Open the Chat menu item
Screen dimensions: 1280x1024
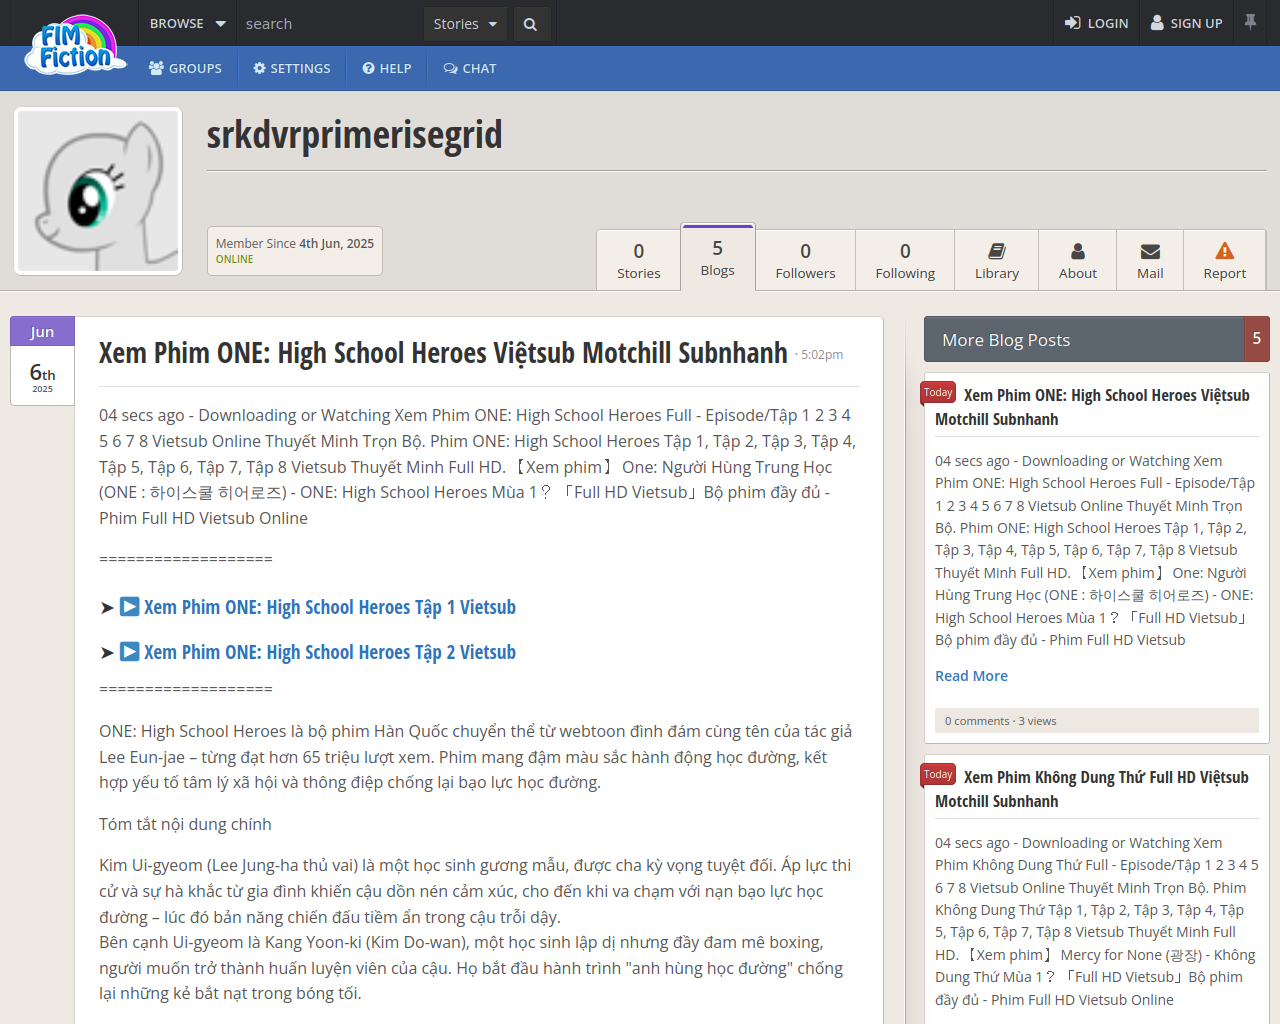(x=470, y=68)
